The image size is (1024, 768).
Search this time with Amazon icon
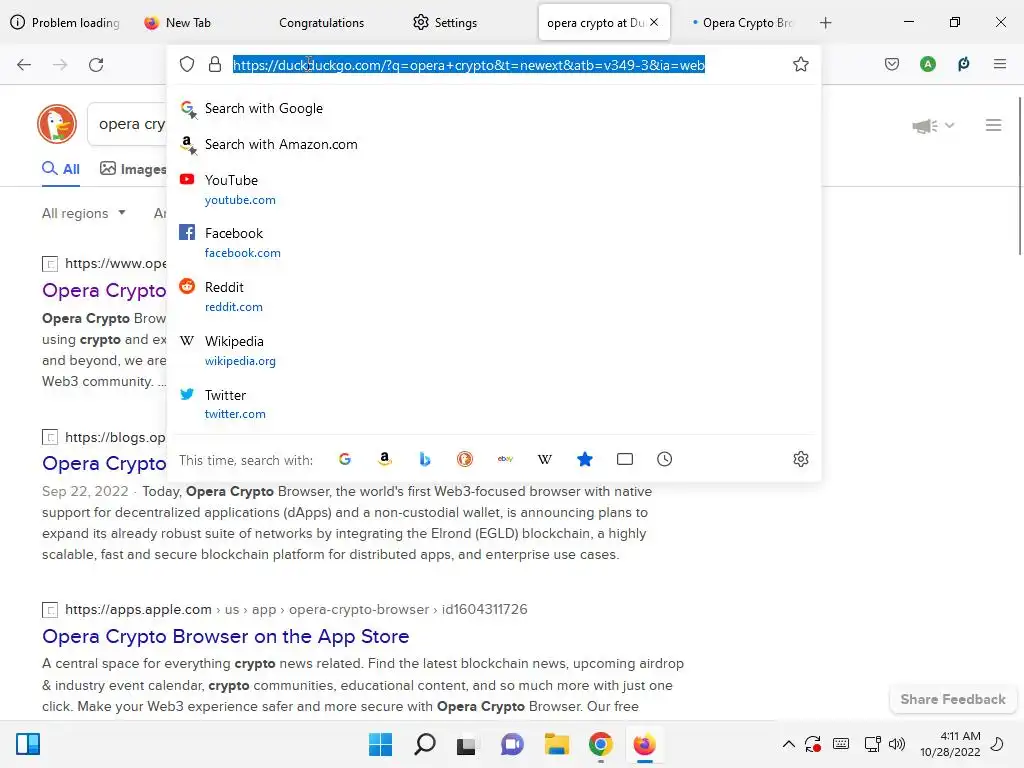click(x=385, y=459)
